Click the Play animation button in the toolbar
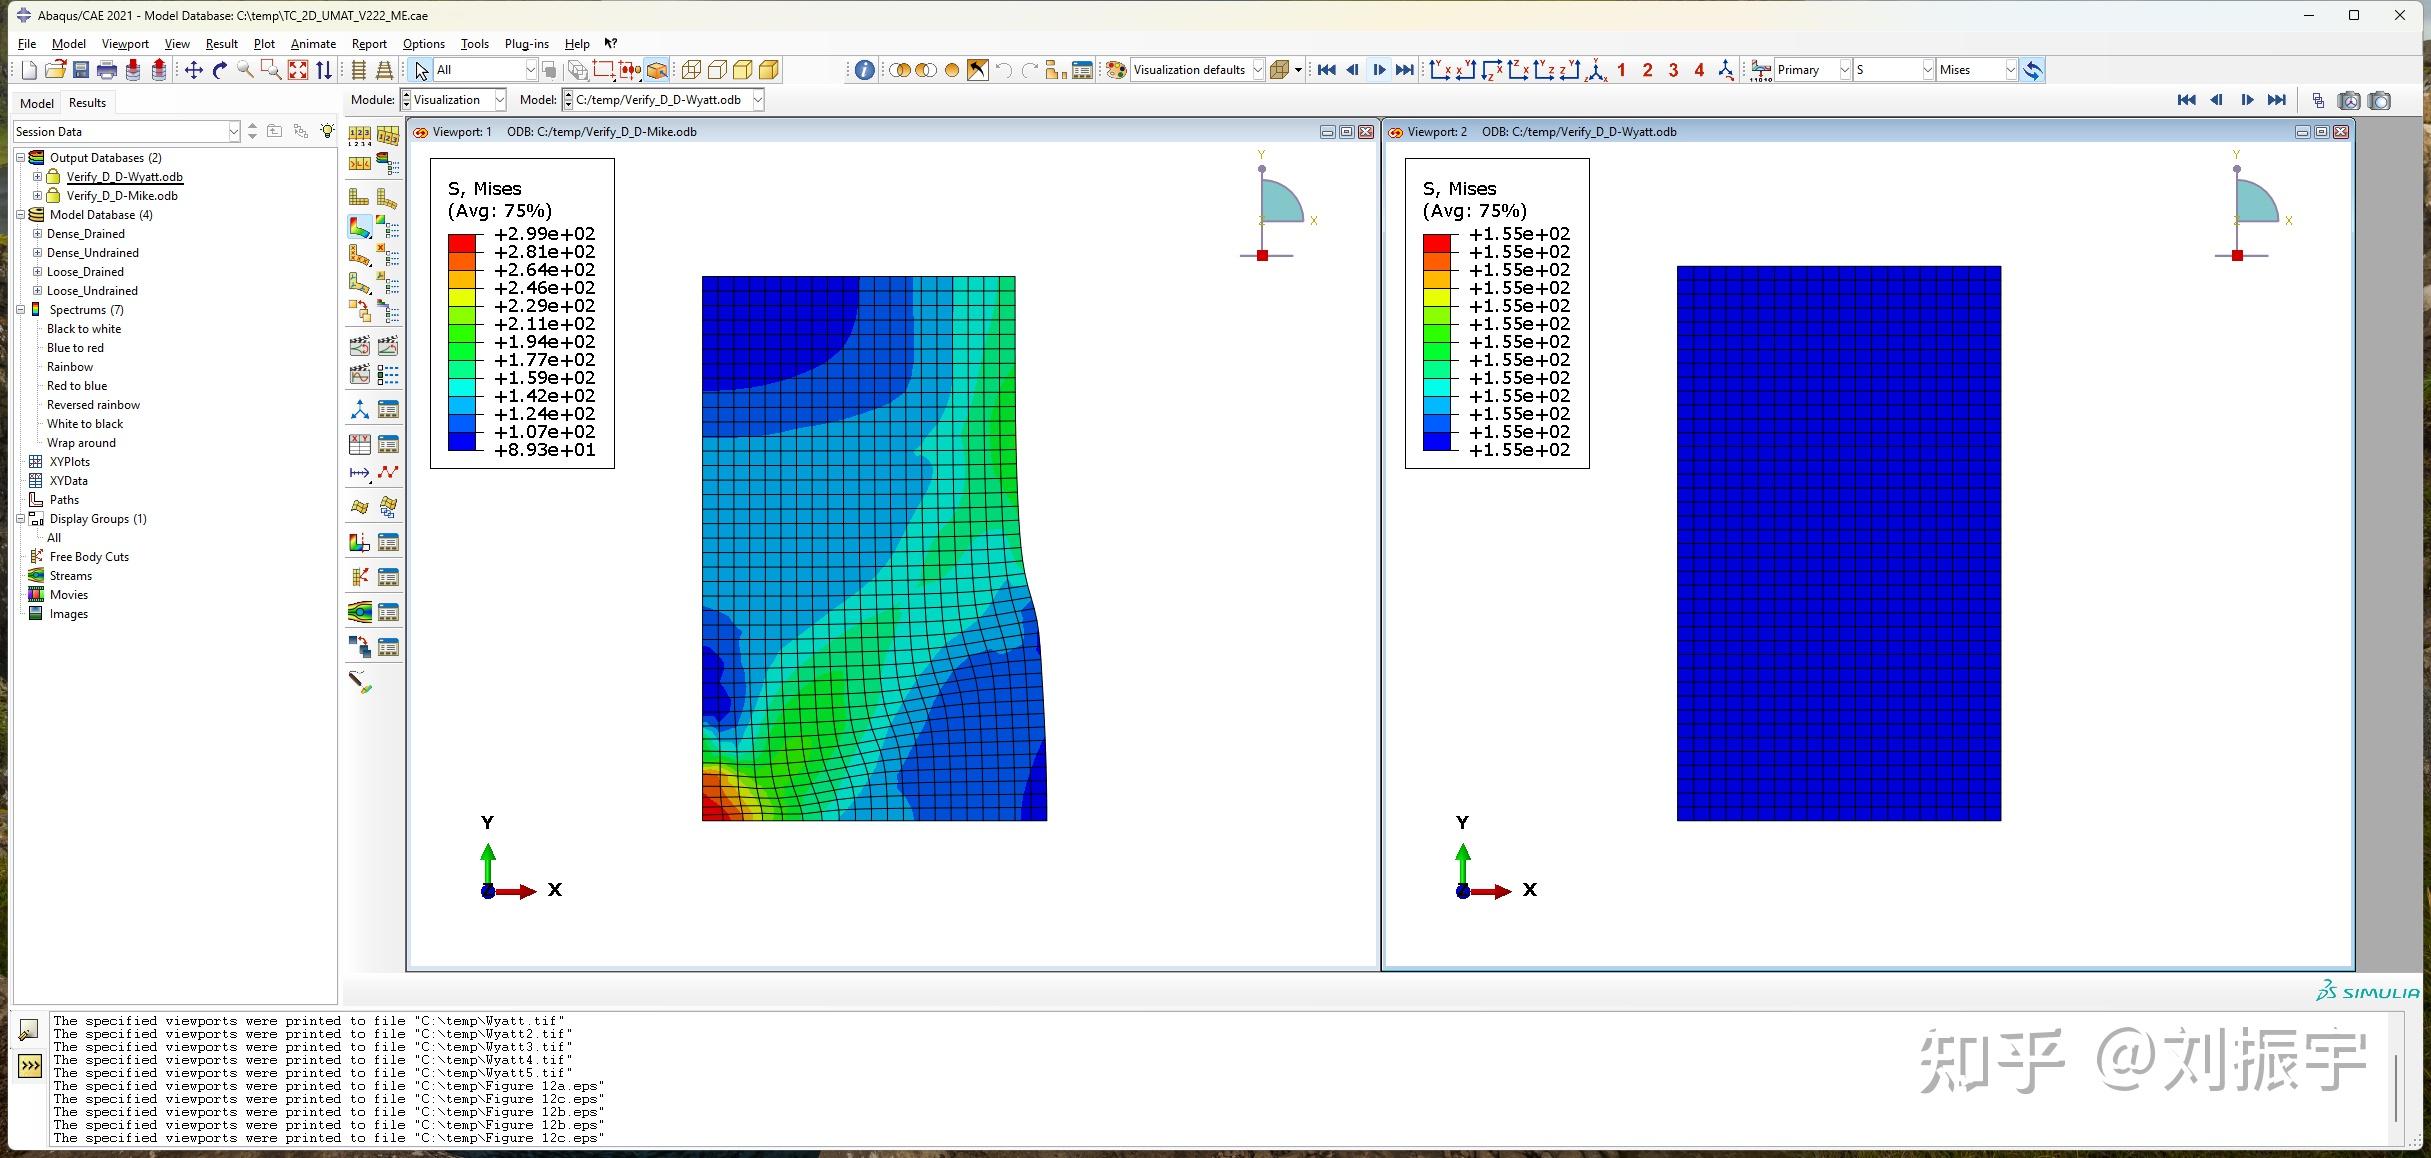This screenshot has width=2431, height=1158. click(x=1378, y=70)
